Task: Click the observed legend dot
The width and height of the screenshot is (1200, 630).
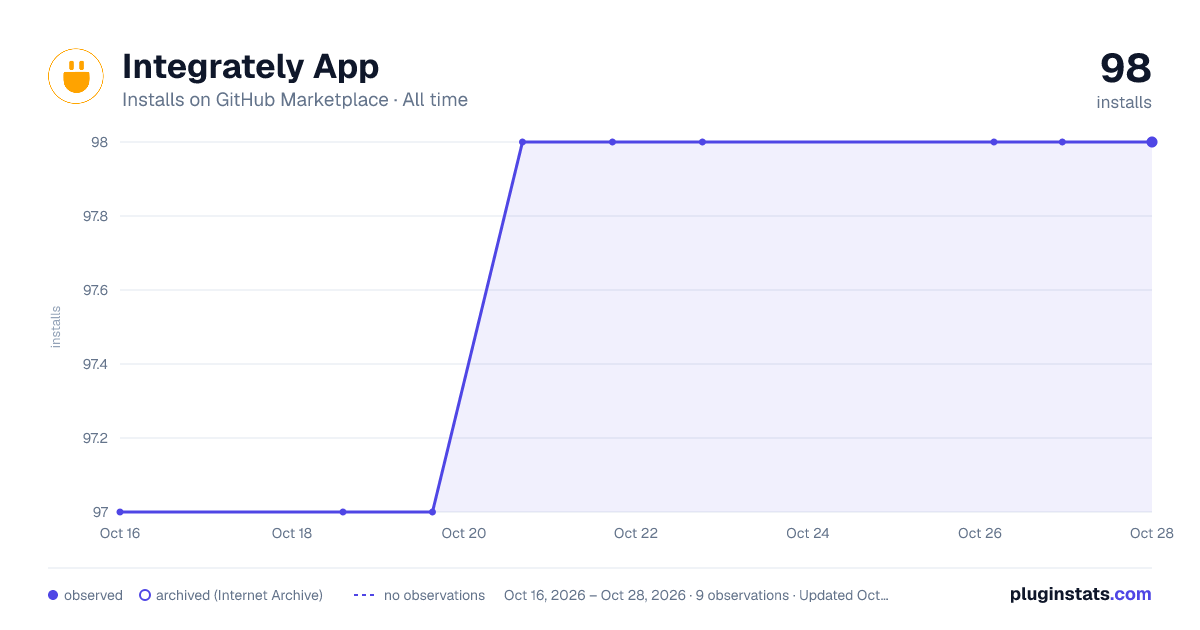Action: pyautogui.click(x=53, y=595)
